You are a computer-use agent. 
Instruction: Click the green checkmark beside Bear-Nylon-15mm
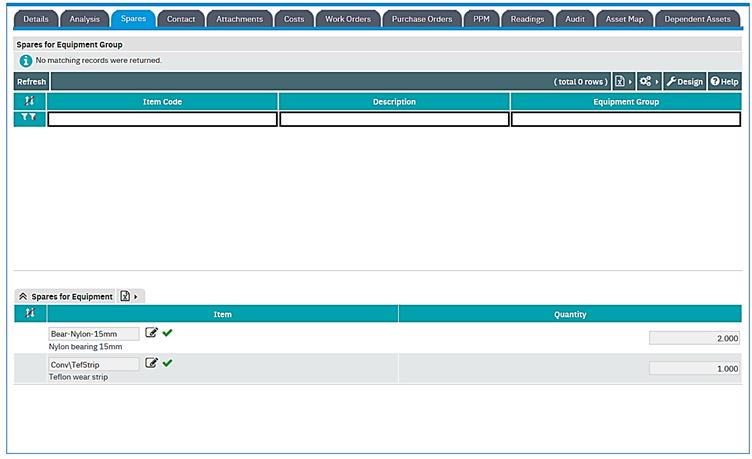167,333
